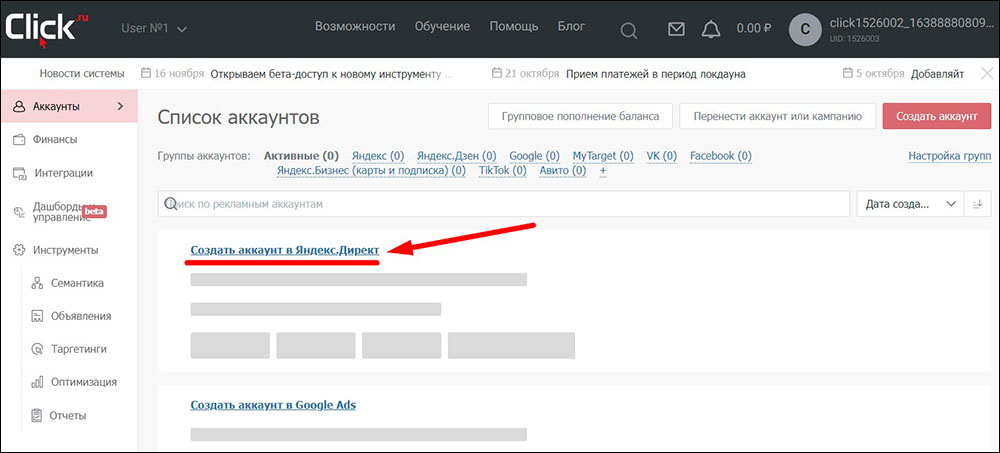Select the Facebook (0) group filter
The height and width of the screenshot is (453, 1000).
point(721,156)
